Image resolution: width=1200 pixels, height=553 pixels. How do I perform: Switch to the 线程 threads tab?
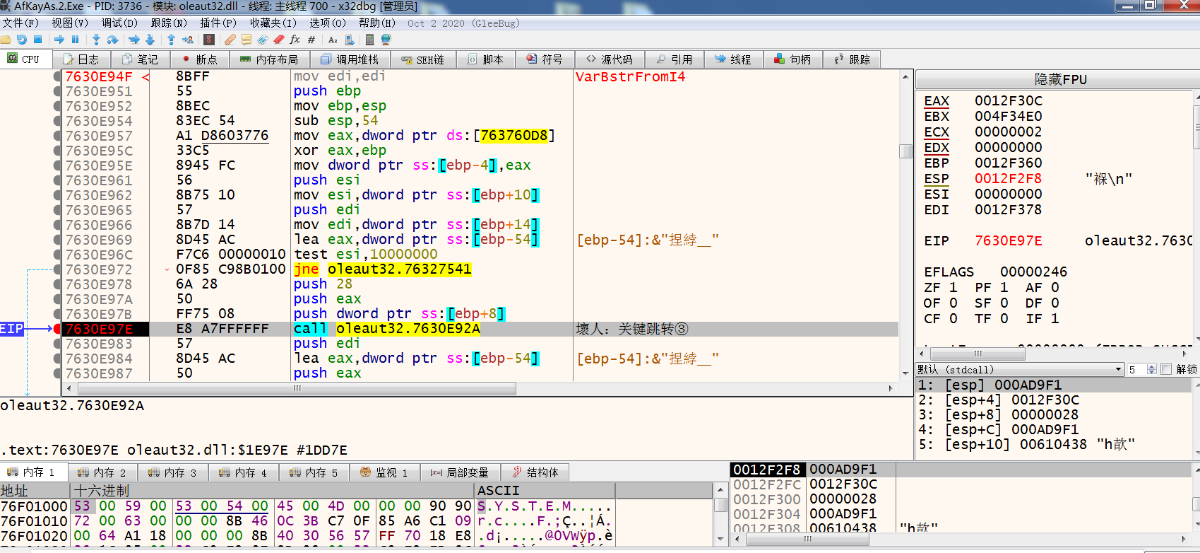pyautogui.click(x=733, y=59)
